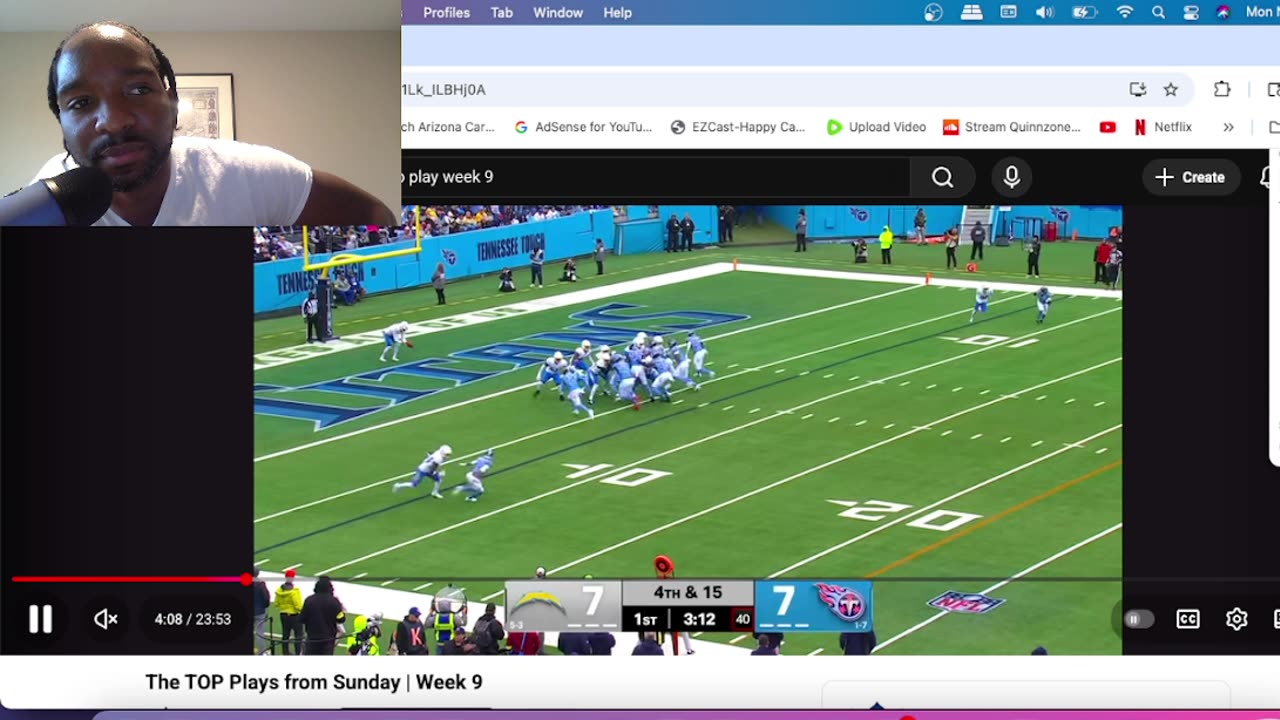This screenshot has width=1280, height=720.
Task: Click the card-shaped menu bar icon
Action: pos(1008,12)
